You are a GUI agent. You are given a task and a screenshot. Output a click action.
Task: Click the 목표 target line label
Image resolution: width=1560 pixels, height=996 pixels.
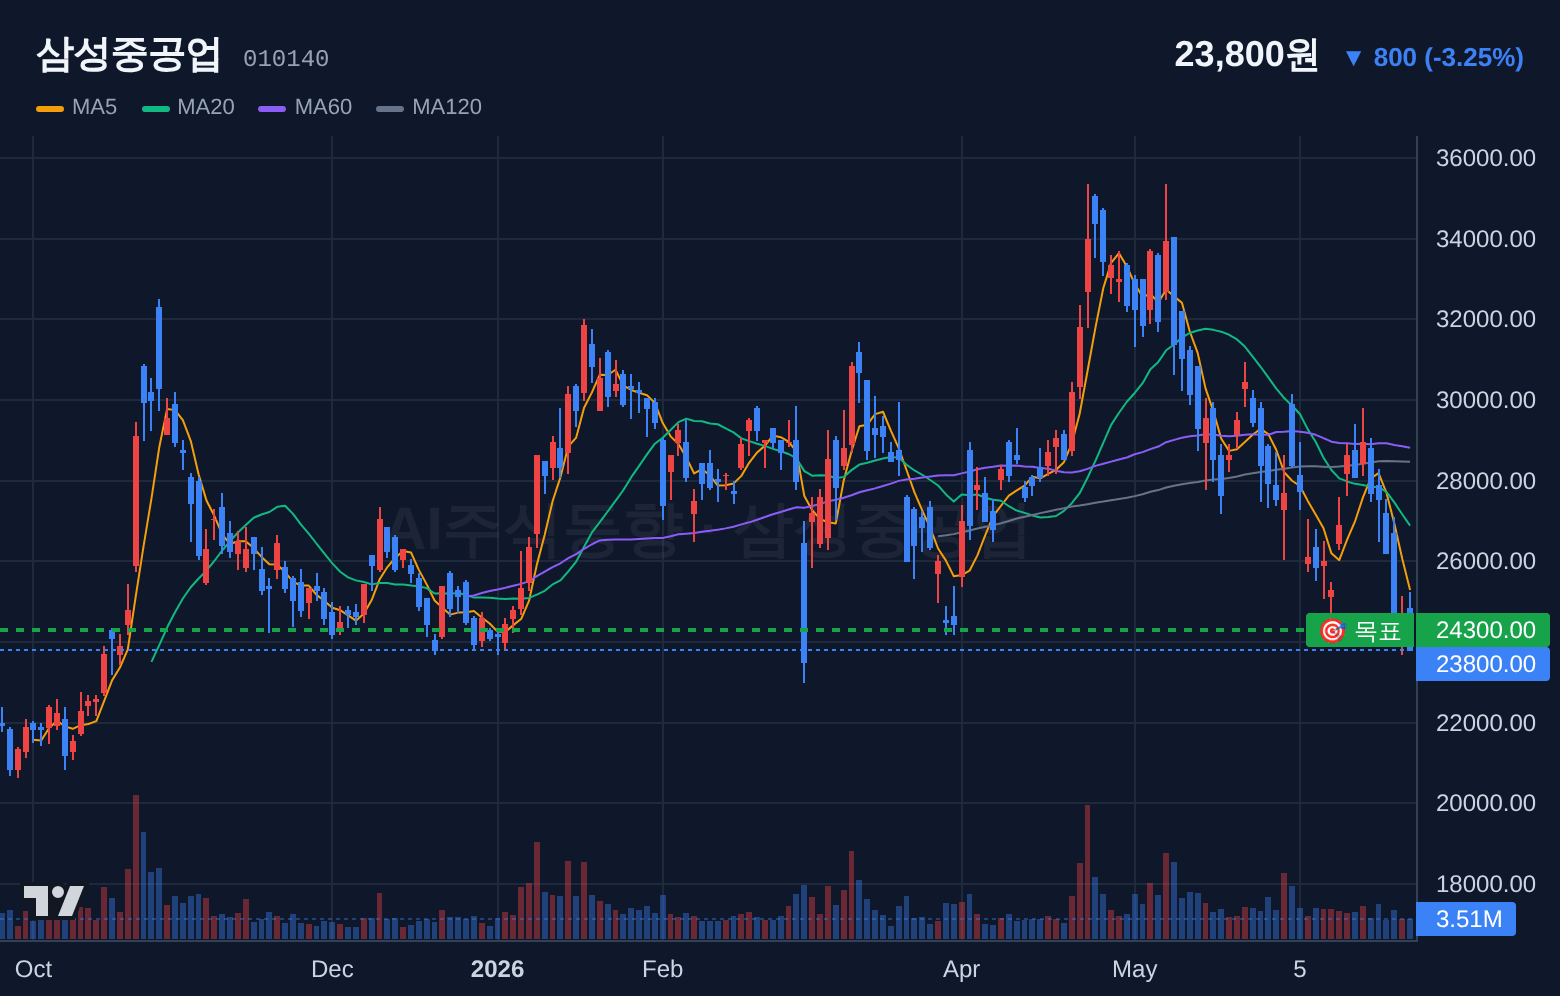pyautogui.click(x=1360, y=631)
